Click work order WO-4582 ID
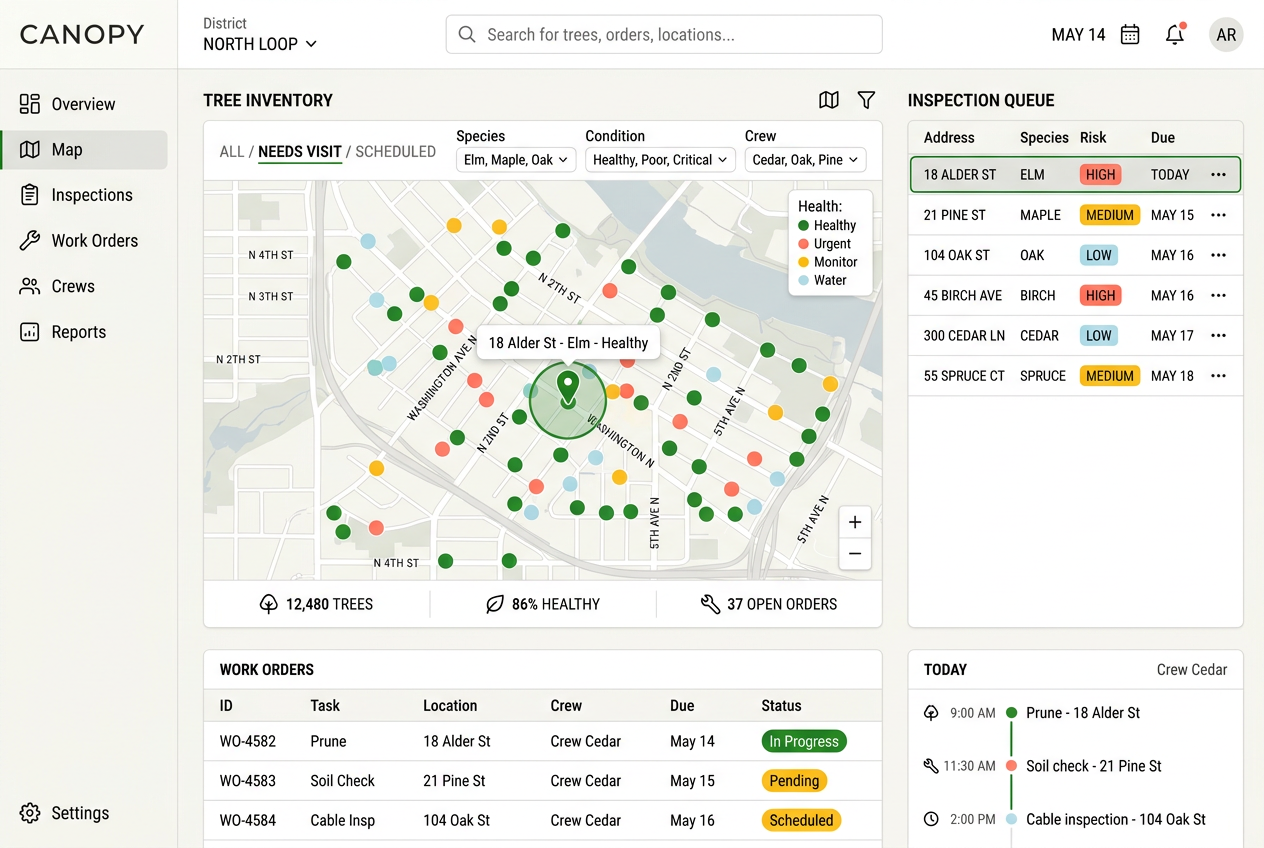This screenshot has width=1264, height=848. 248,741
